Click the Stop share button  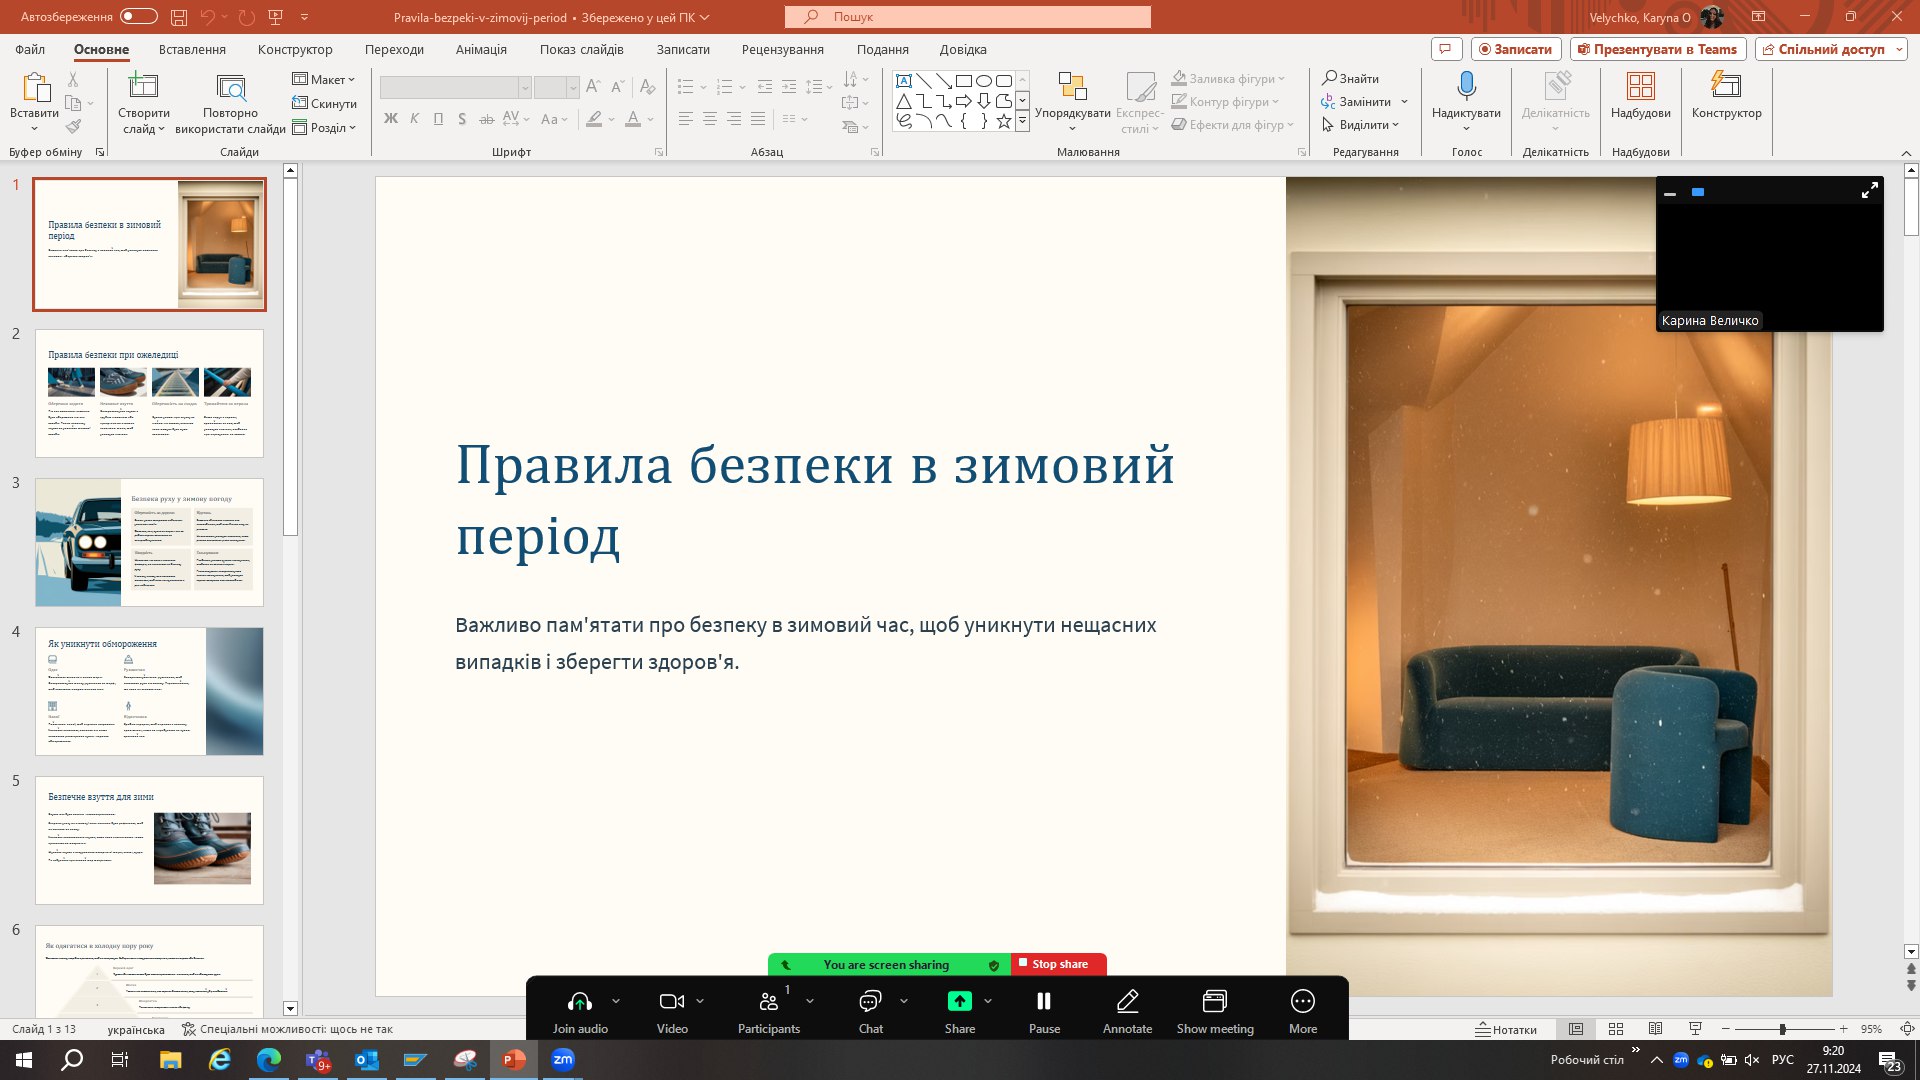(1059, 964)
